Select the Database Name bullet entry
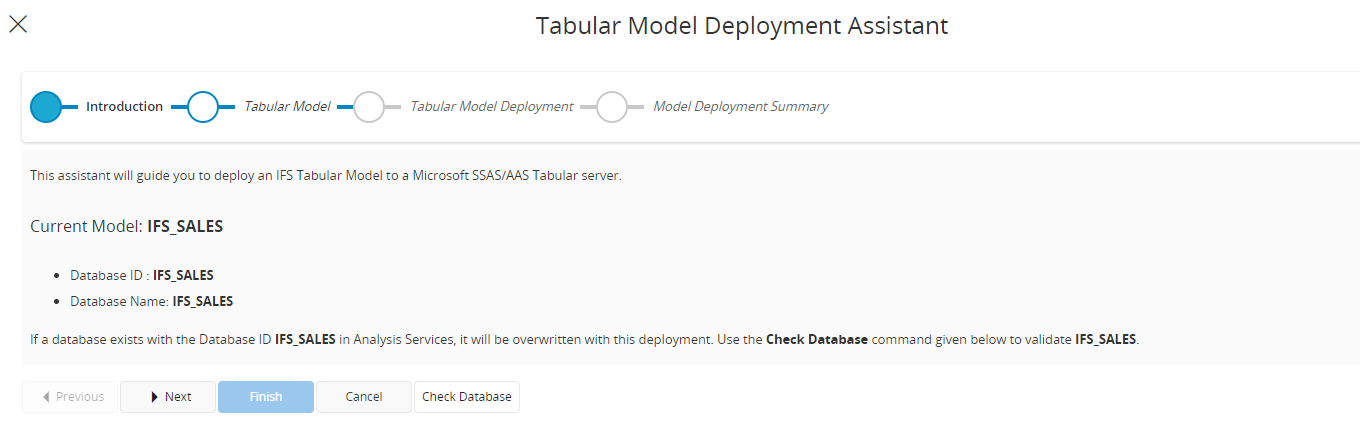 coord(151,300)
